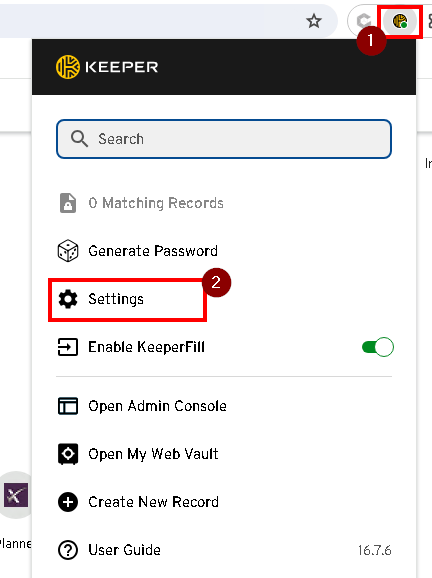432x578 pixels.
Task: Click the plus icon for Create New Record
Action: pyautogui.click(x=68, y=502)
